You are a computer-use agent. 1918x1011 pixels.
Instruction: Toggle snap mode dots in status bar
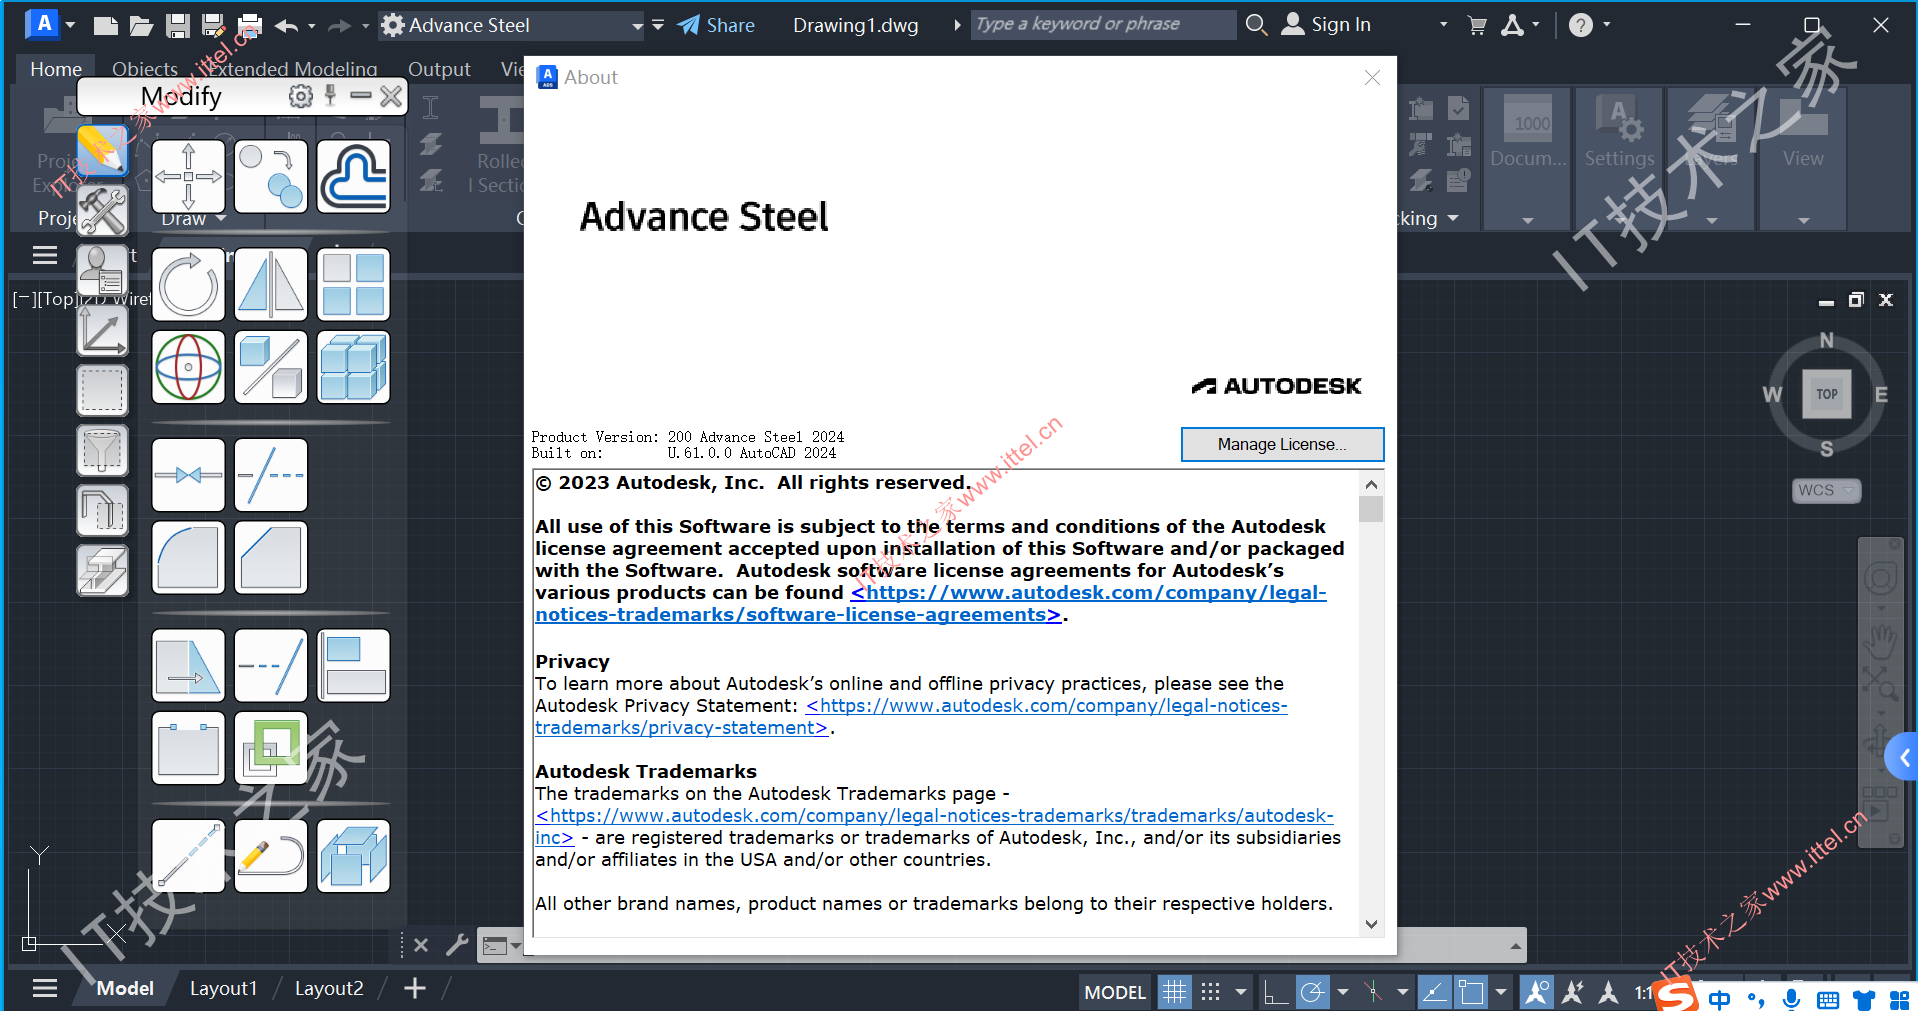click(x=1210, y=991)
